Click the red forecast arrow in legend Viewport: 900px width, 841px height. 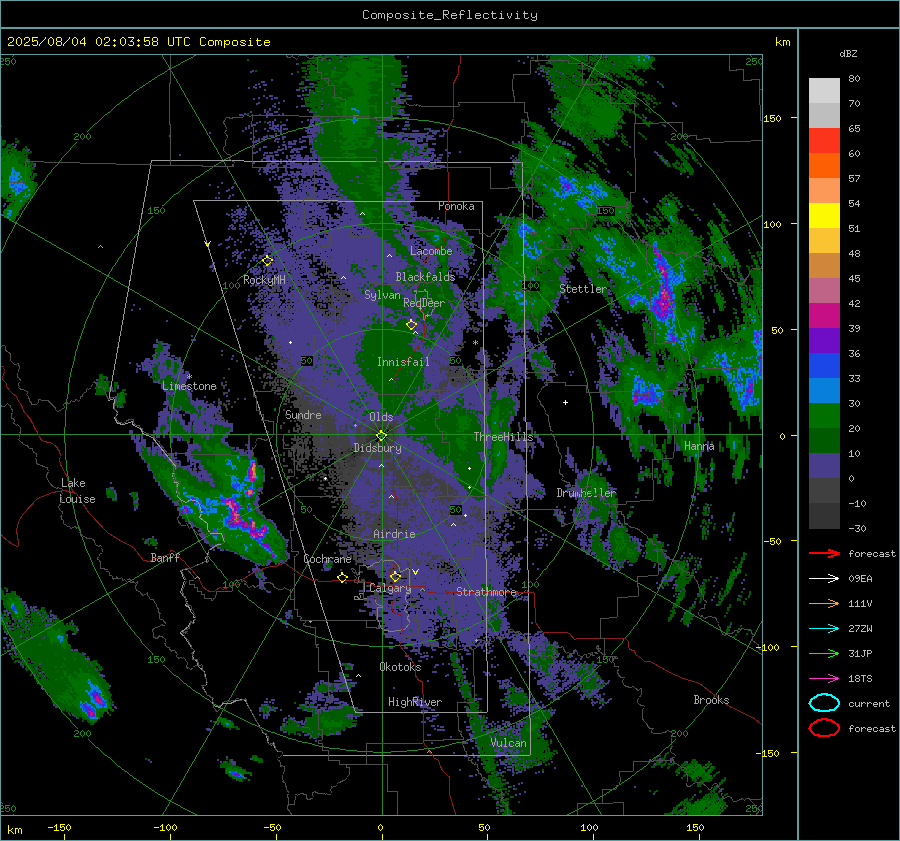824,553
